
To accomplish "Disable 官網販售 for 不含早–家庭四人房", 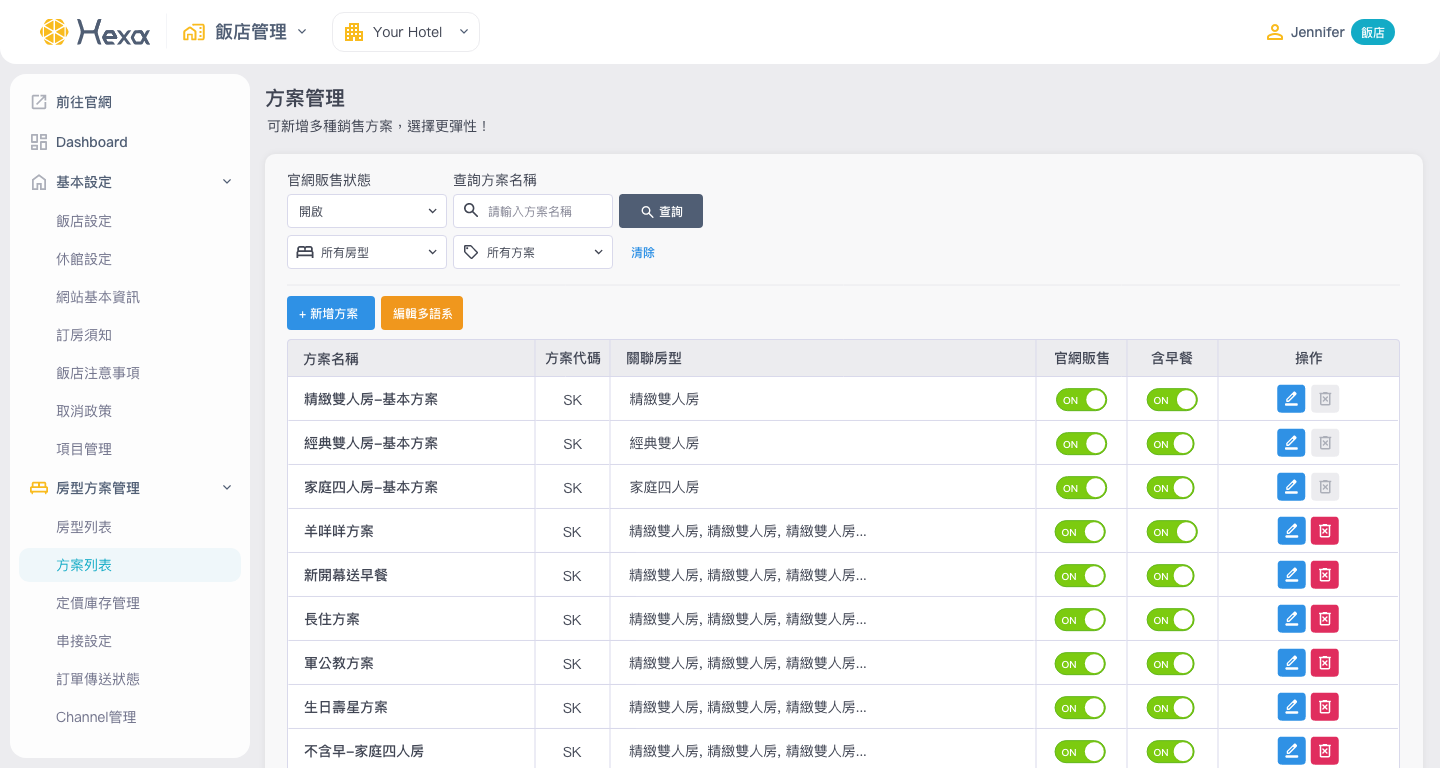I will [x=1081, y=751].
